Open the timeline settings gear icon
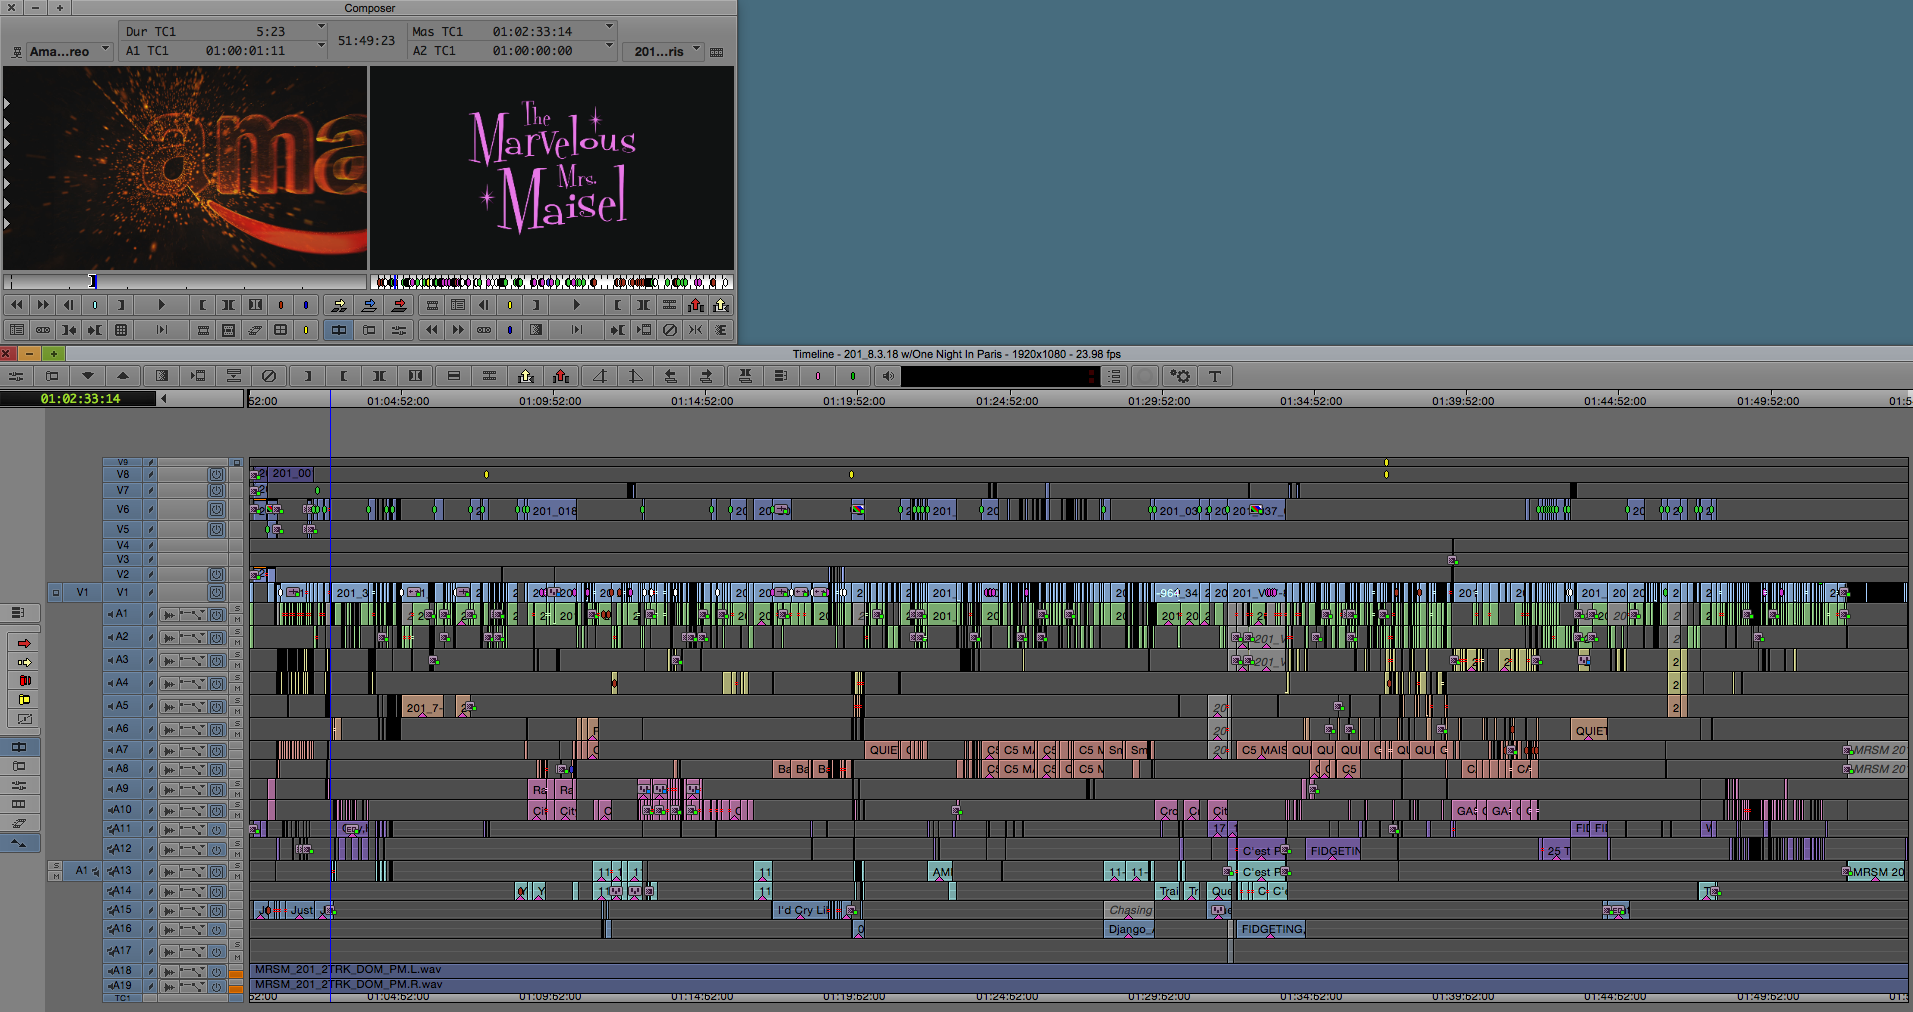Image resolution: width=1913 pixels, height=1012 pixels. pyautogui.click(x=1181, y=376)
